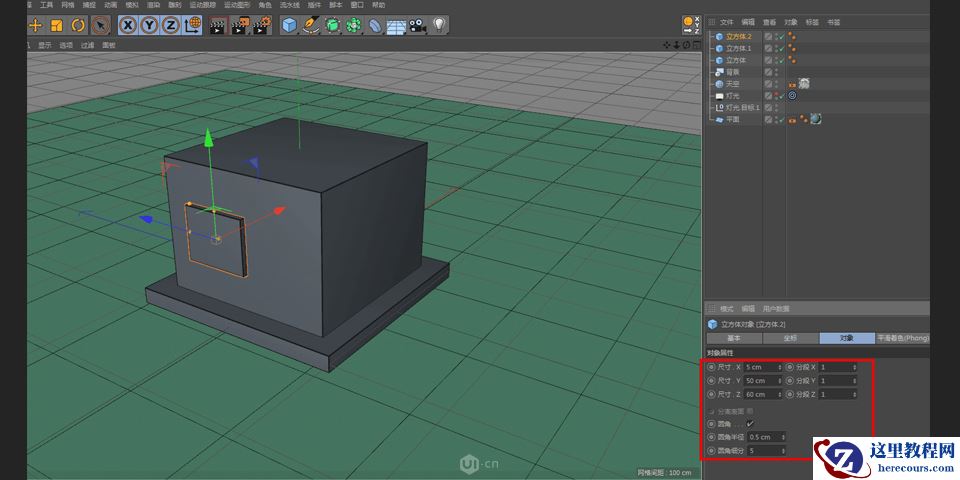Switch to the 对象 attribute tab
The height and width of the screenshot is (480, 960).
(x=847, y=339)
